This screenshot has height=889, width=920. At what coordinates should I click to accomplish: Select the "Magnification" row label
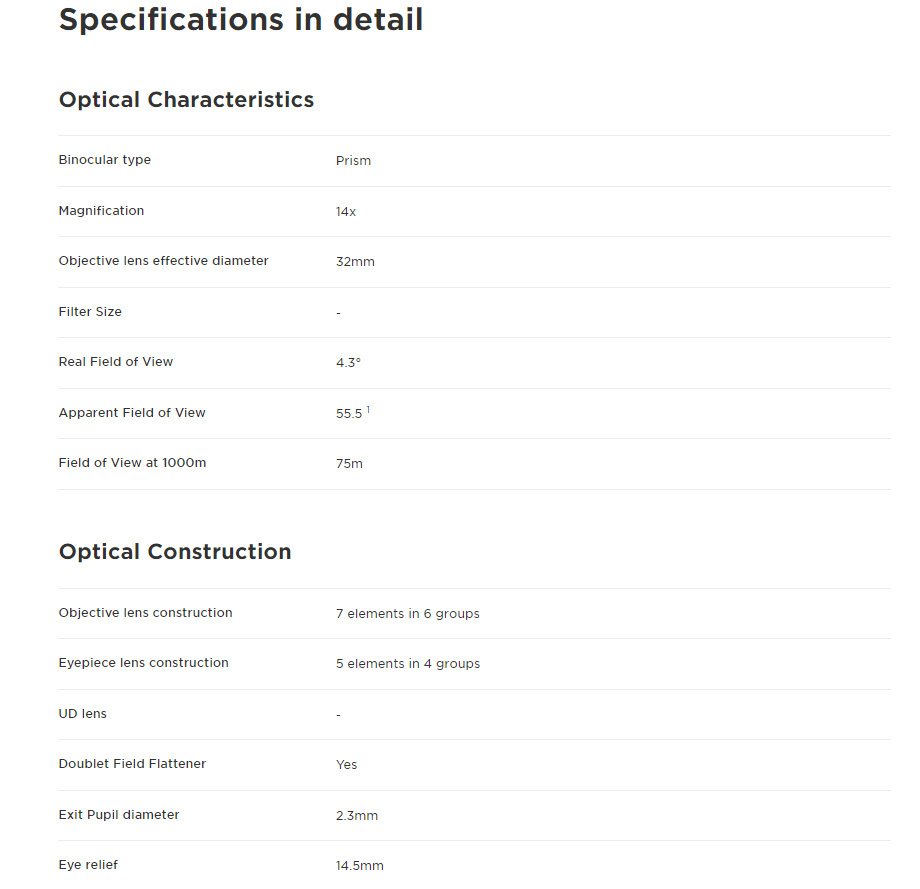pos(101,211)
